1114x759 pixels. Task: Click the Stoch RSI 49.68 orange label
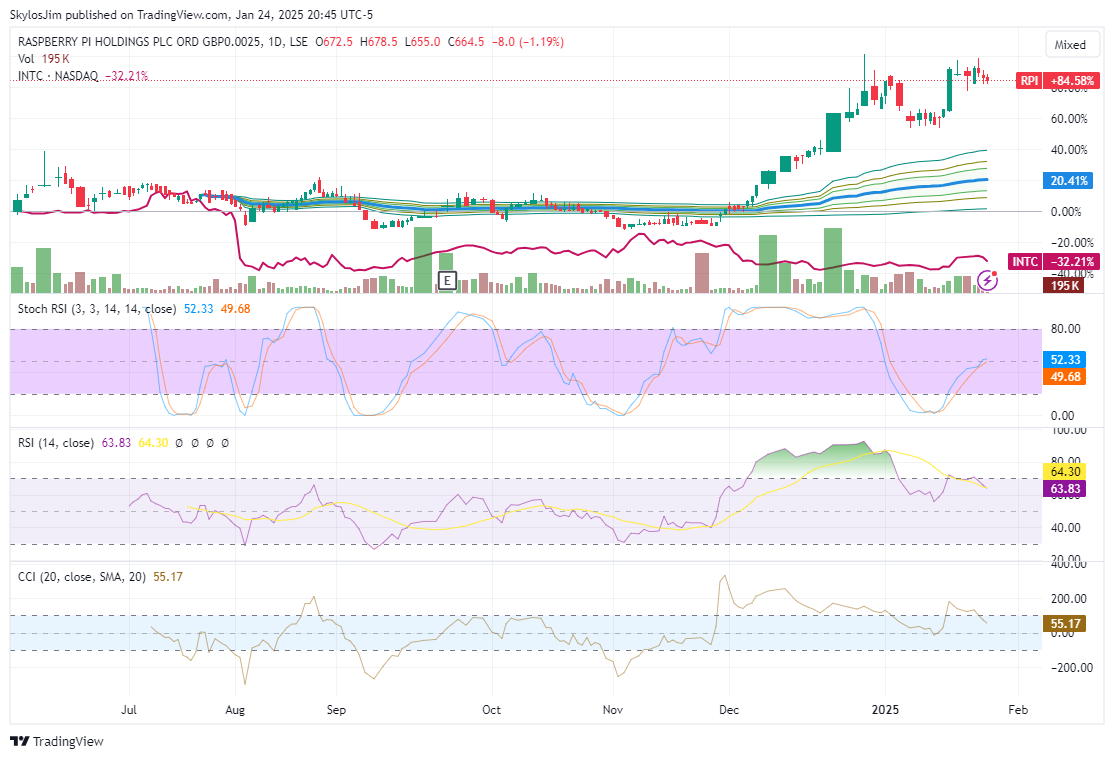(x=1065, y=377)
